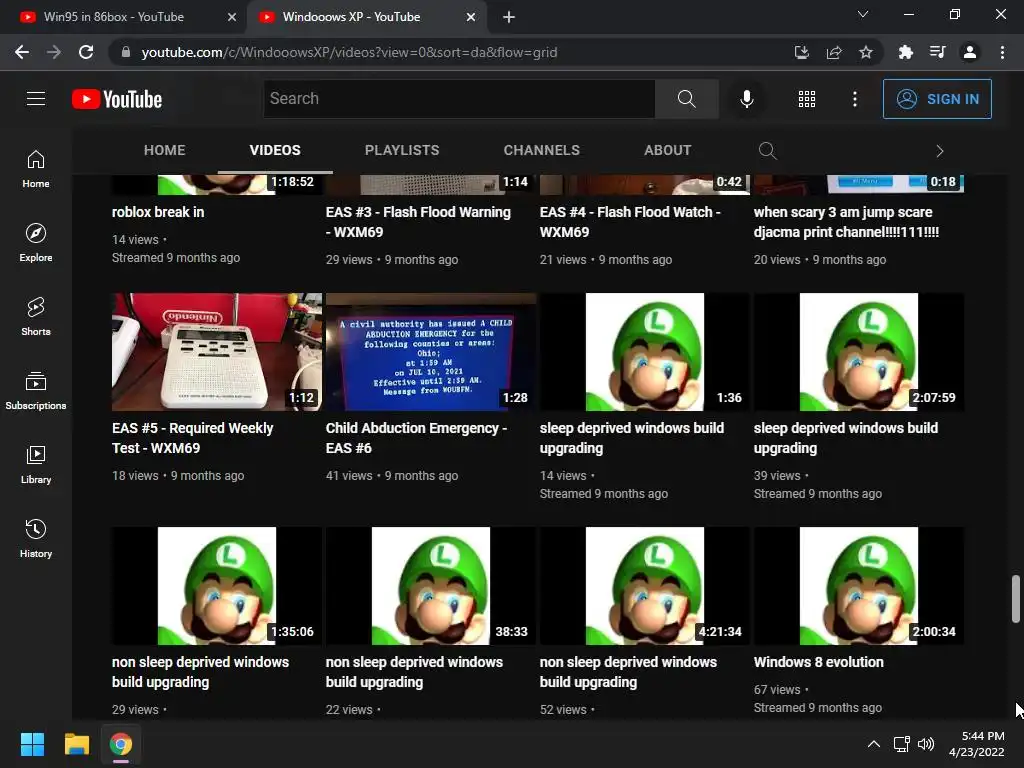Open when scary 3 am jump scare video
1024x768 pixels.
click(846, 222)
